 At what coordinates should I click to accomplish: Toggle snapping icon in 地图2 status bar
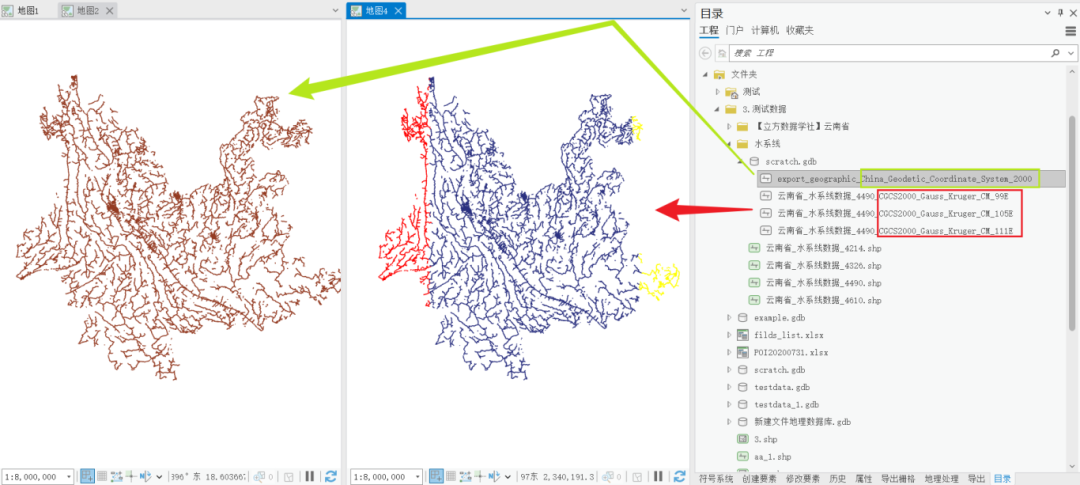click(87, 476)
